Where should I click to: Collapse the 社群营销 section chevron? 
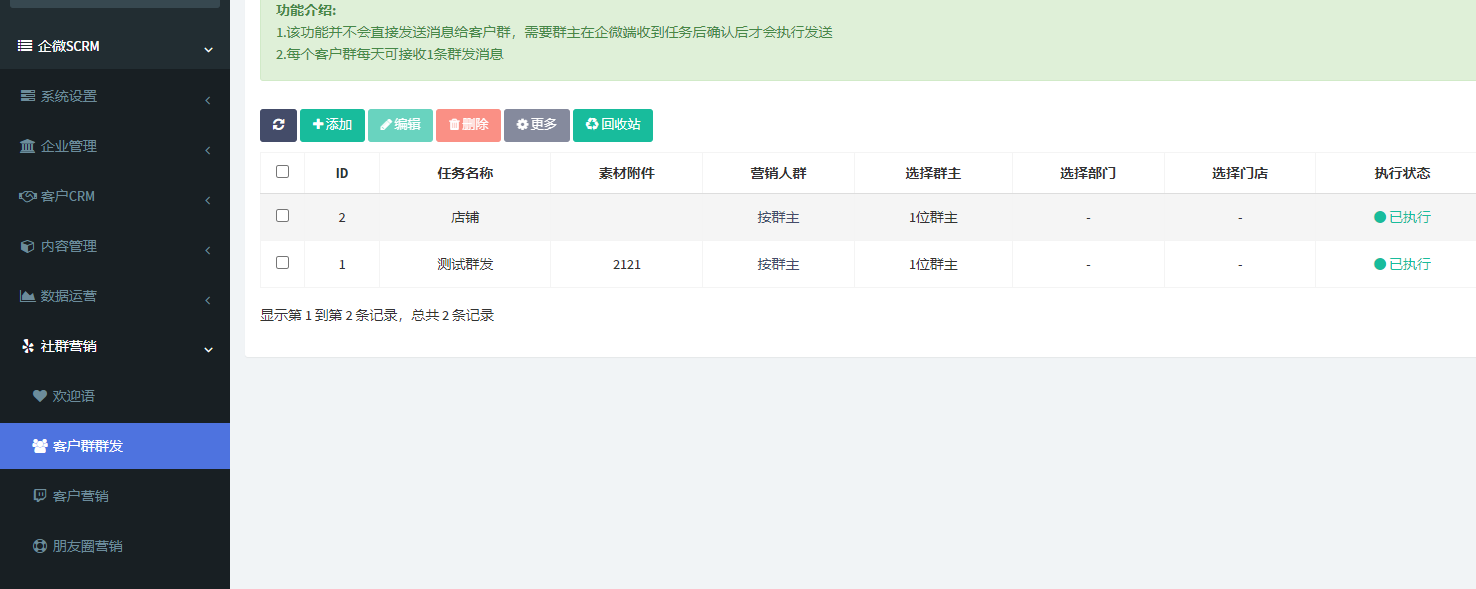[x=208, y=349]
